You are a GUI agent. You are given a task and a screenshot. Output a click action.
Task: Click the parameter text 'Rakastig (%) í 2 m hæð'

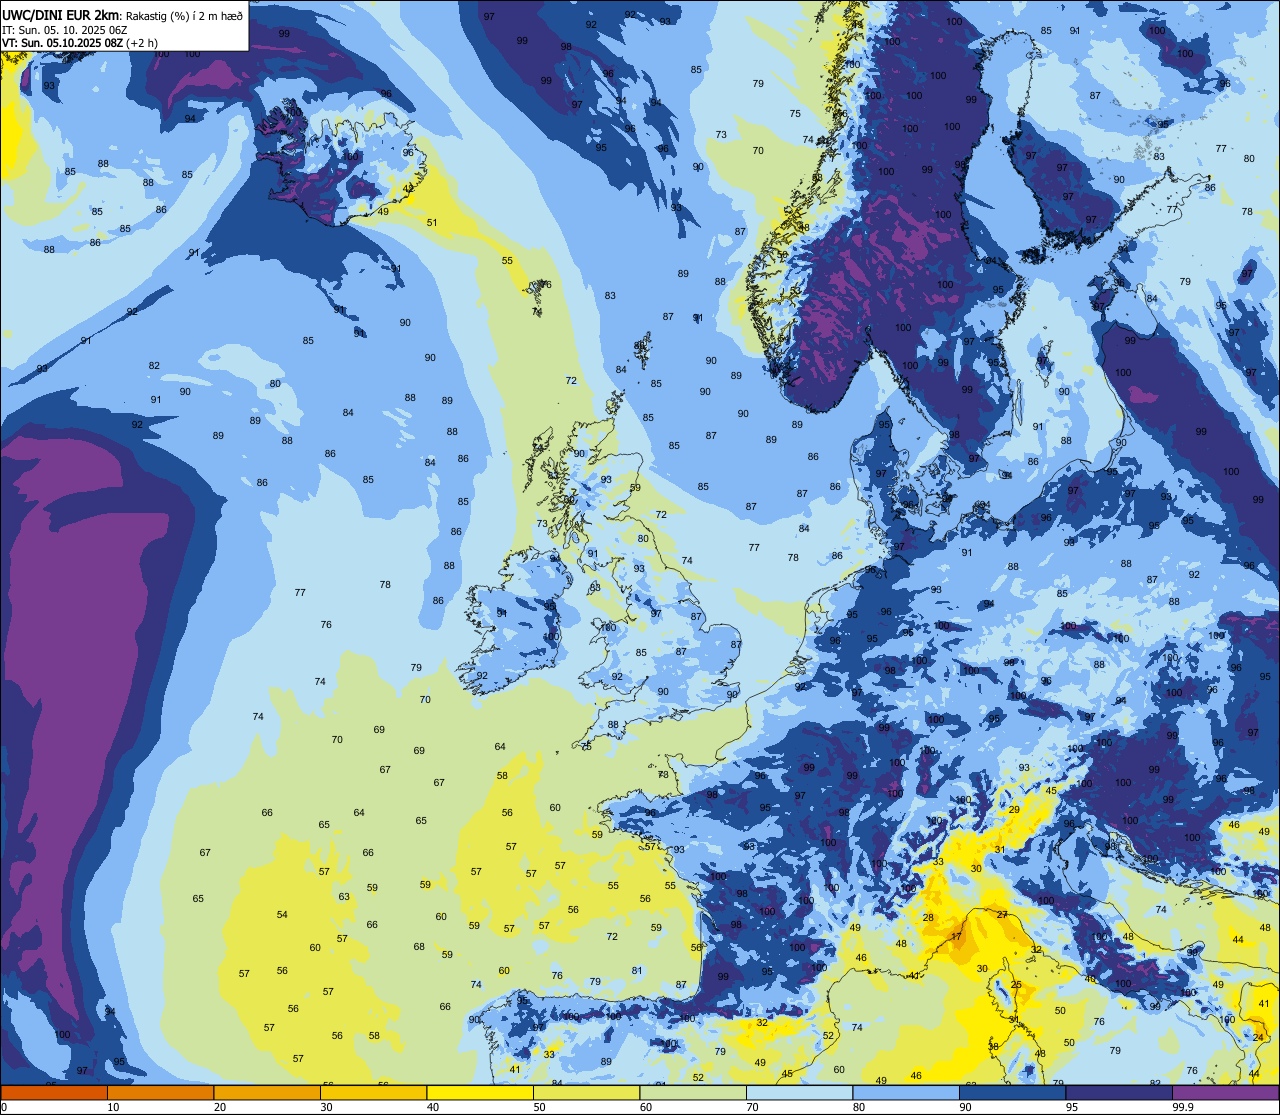183,16
